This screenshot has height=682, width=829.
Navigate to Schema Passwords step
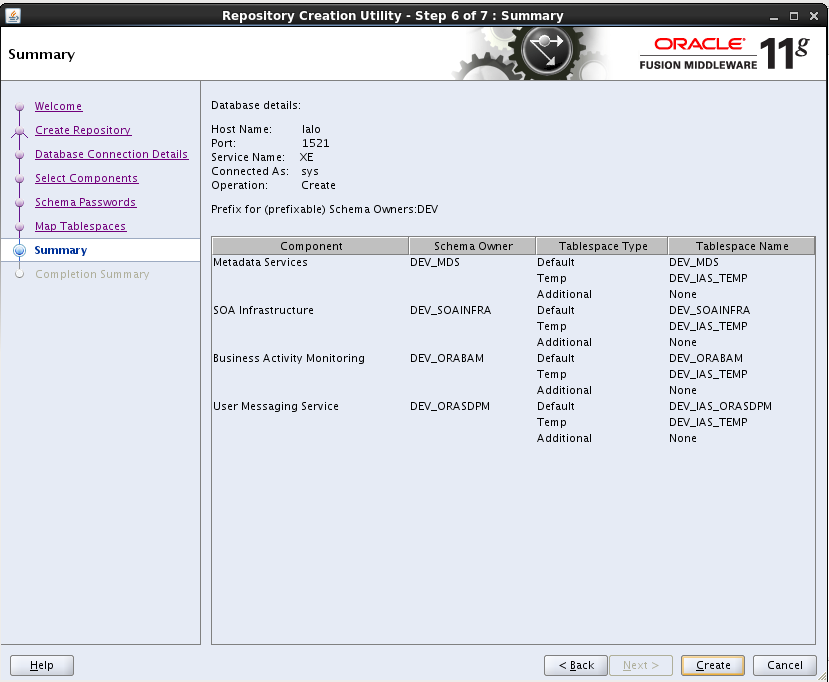(85, 203)
